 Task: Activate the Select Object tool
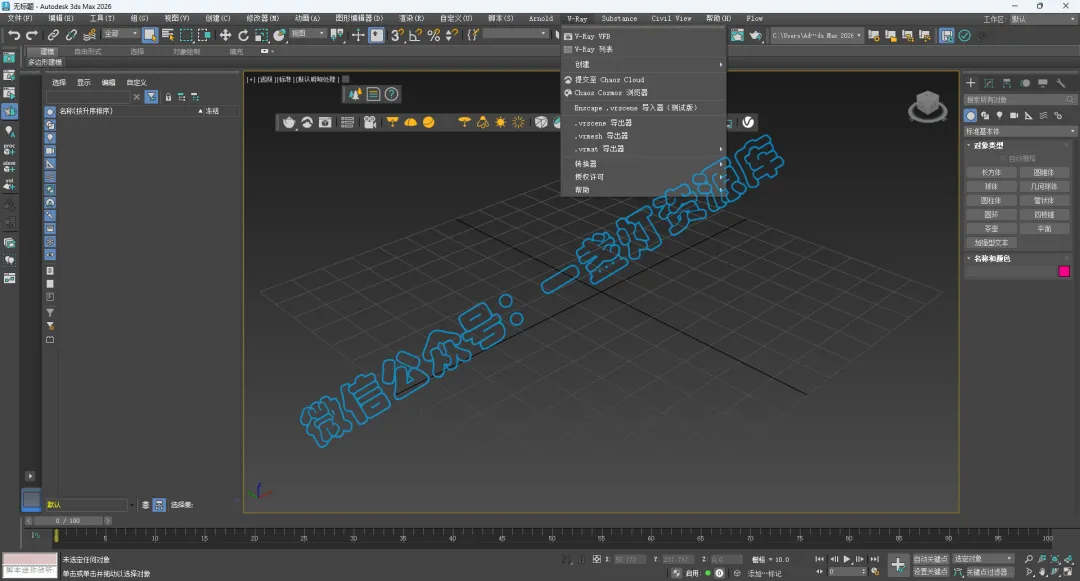150,35
